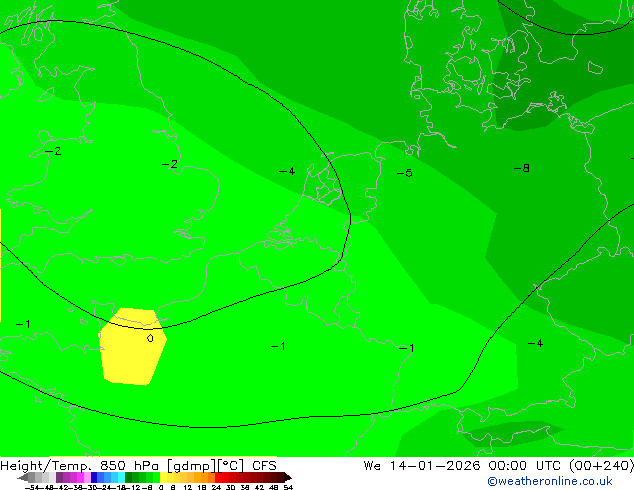Click the map title 'Height/Temp. 850 hPa'
This screenshot has height=490, width=634.
(x=80, y=466)
